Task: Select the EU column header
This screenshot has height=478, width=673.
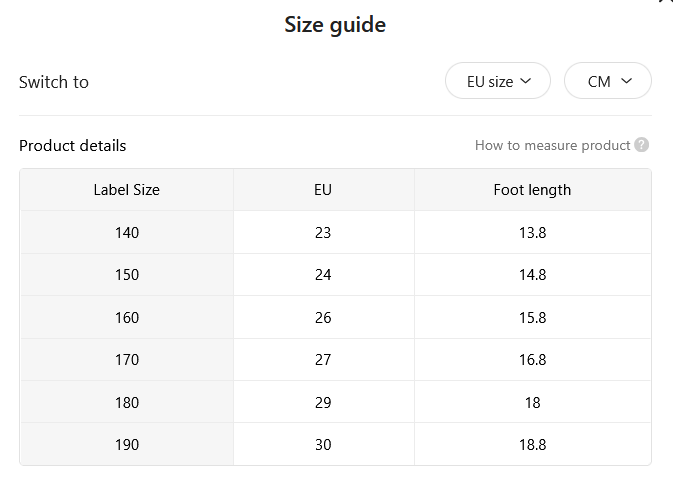Action: pyautogui.click(x=324, y=190)
